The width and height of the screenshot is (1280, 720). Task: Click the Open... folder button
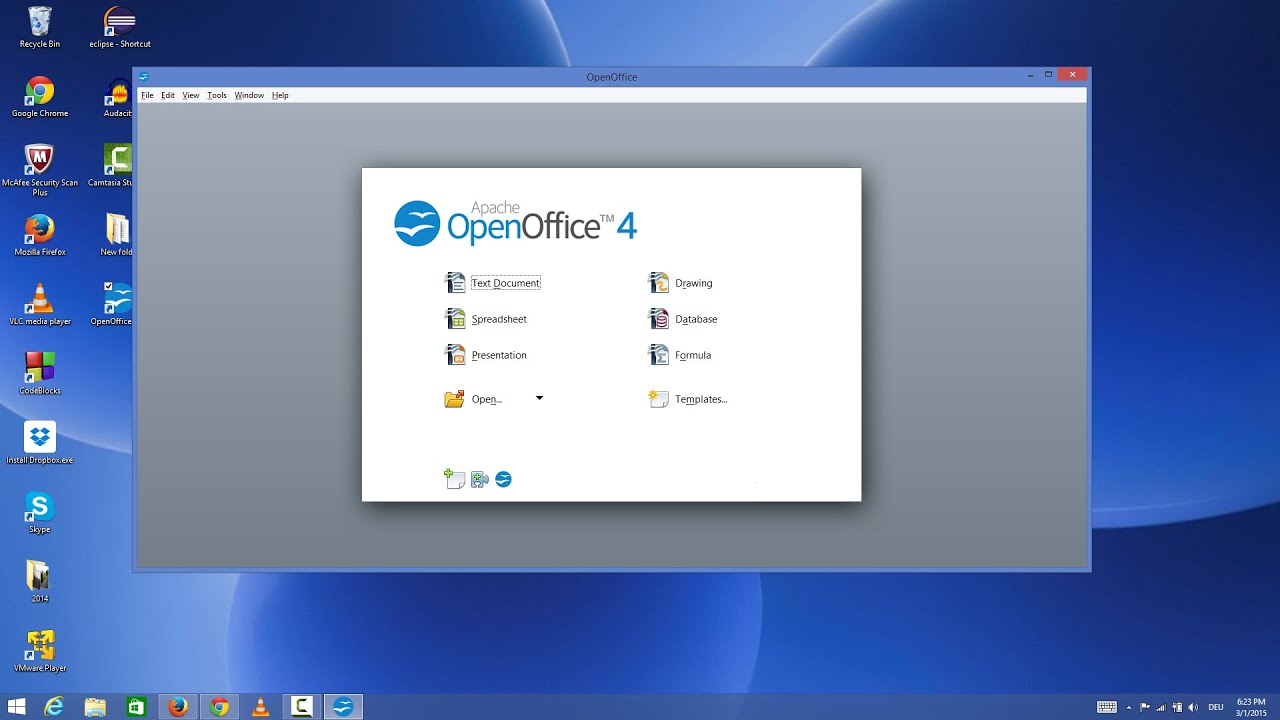(x=473, y=399)
